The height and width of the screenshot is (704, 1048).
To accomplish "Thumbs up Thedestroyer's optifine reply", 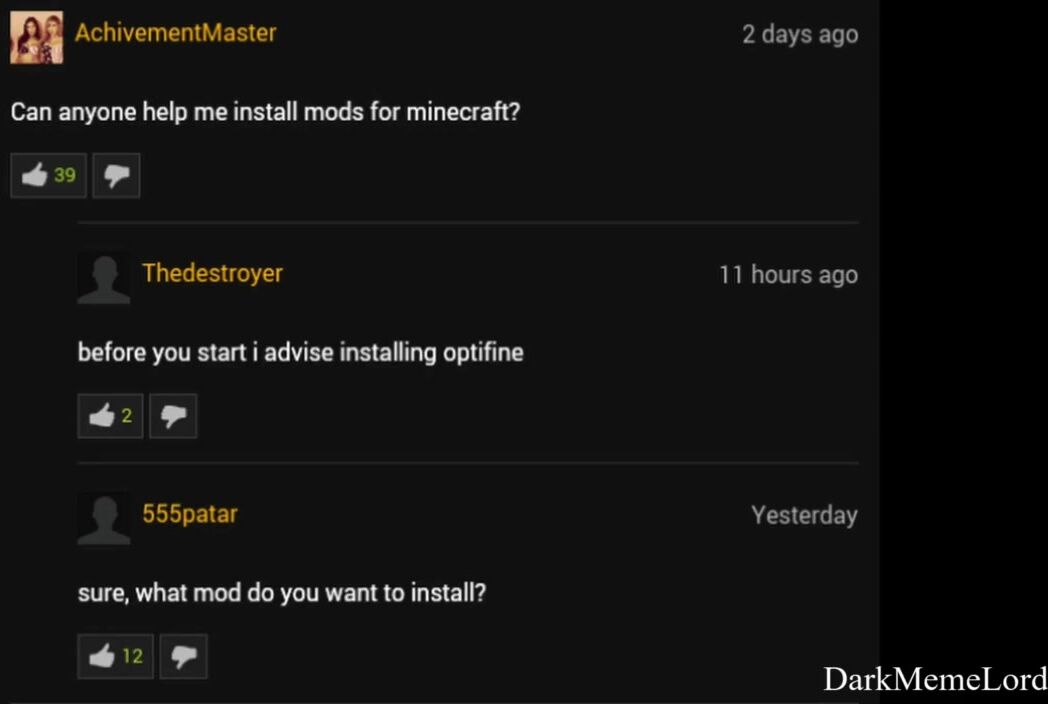I will pos(110,416).
